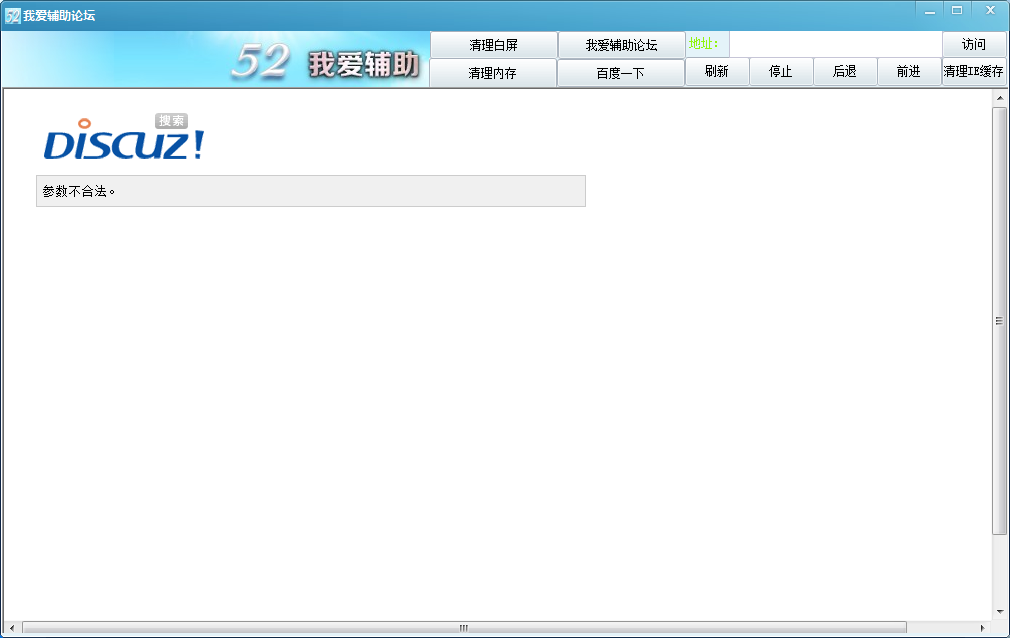Minimize the 我爱辅助论坛 window
Screen dimensions: 1010x638
(x=929, y=11)
